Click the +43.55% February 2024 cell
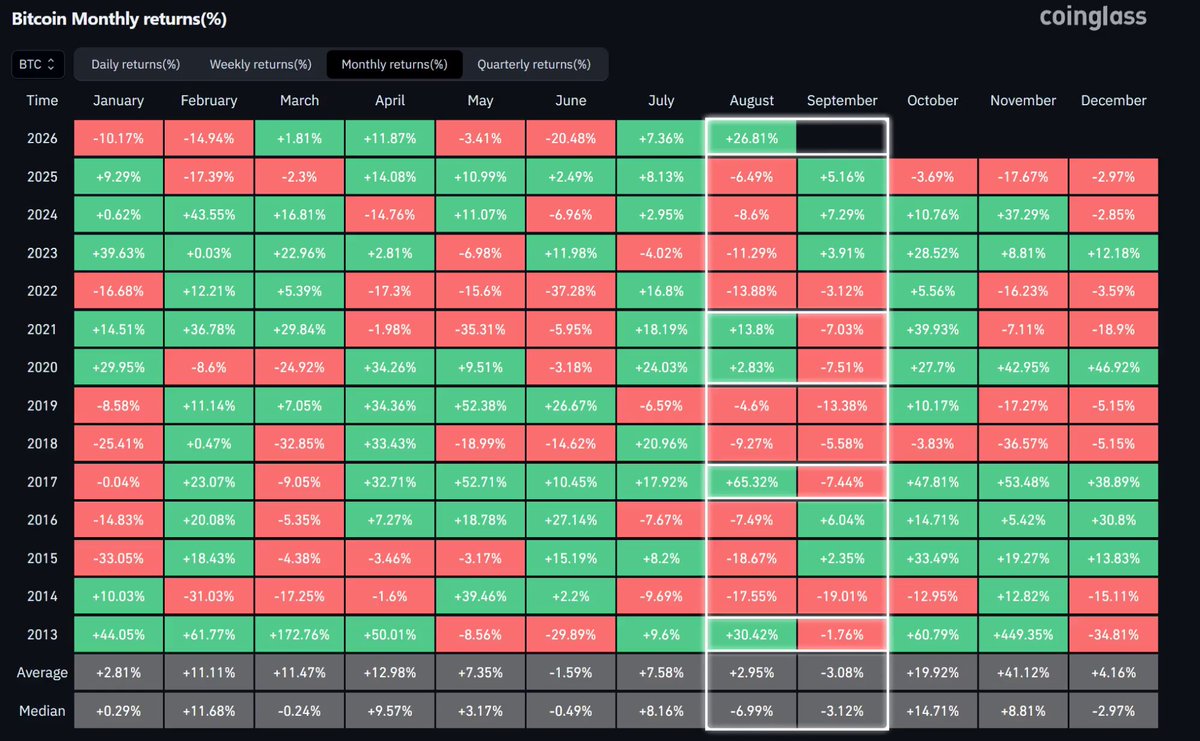Image resolution: width=1200 pixels, height=741 pixels. click(x=209, y=215)
